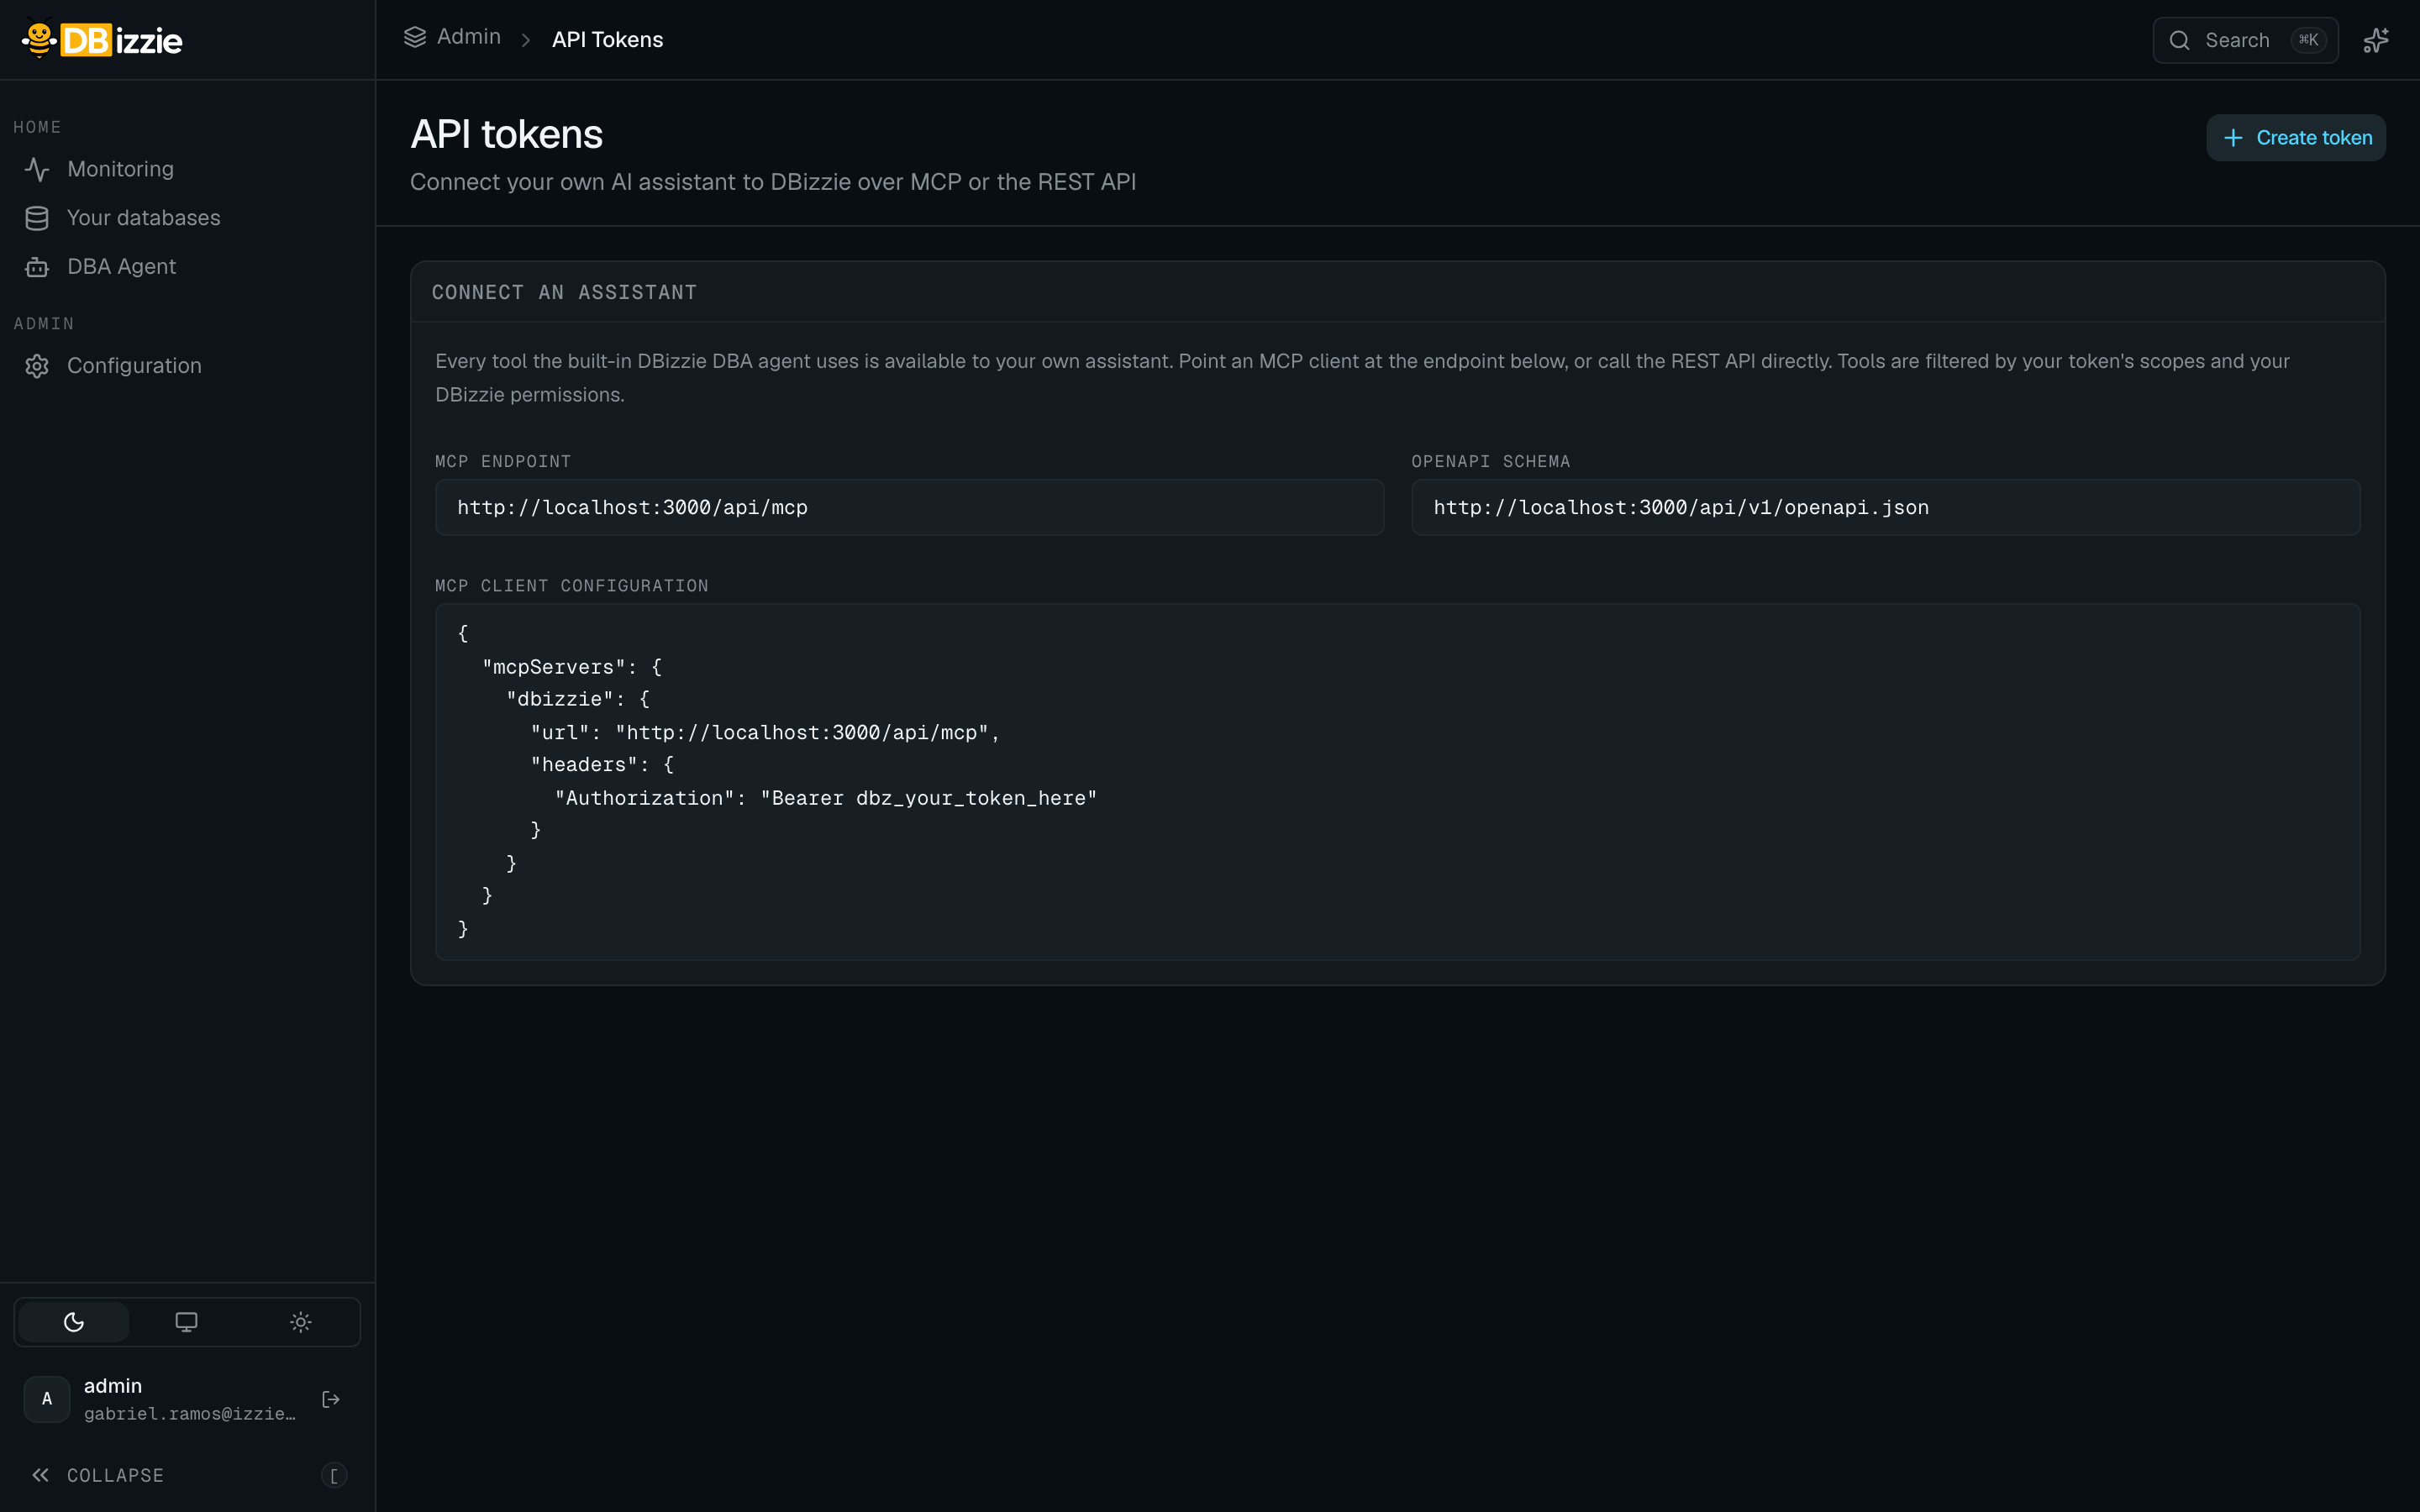Switch to dark theme moon icon
This screenshot has width=2420, height=1512.
pos(74,1322)
